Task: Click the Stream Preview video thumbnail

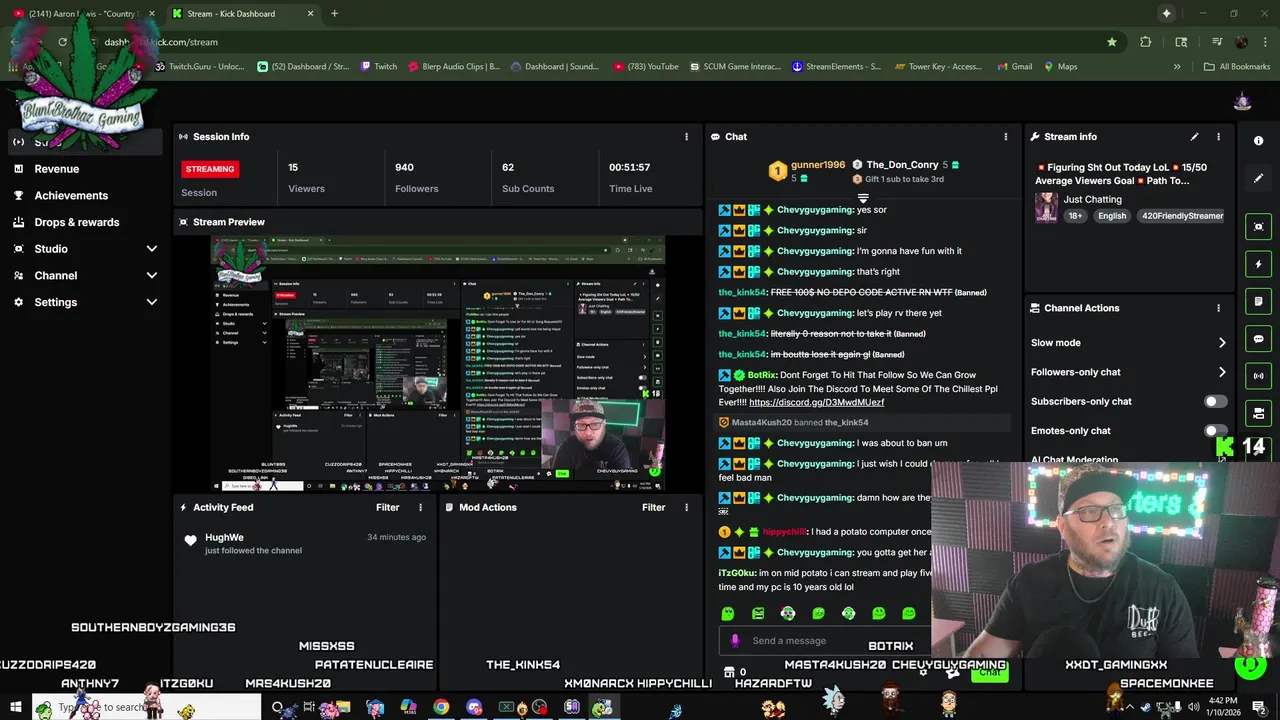Action: [x=437, y=364]
